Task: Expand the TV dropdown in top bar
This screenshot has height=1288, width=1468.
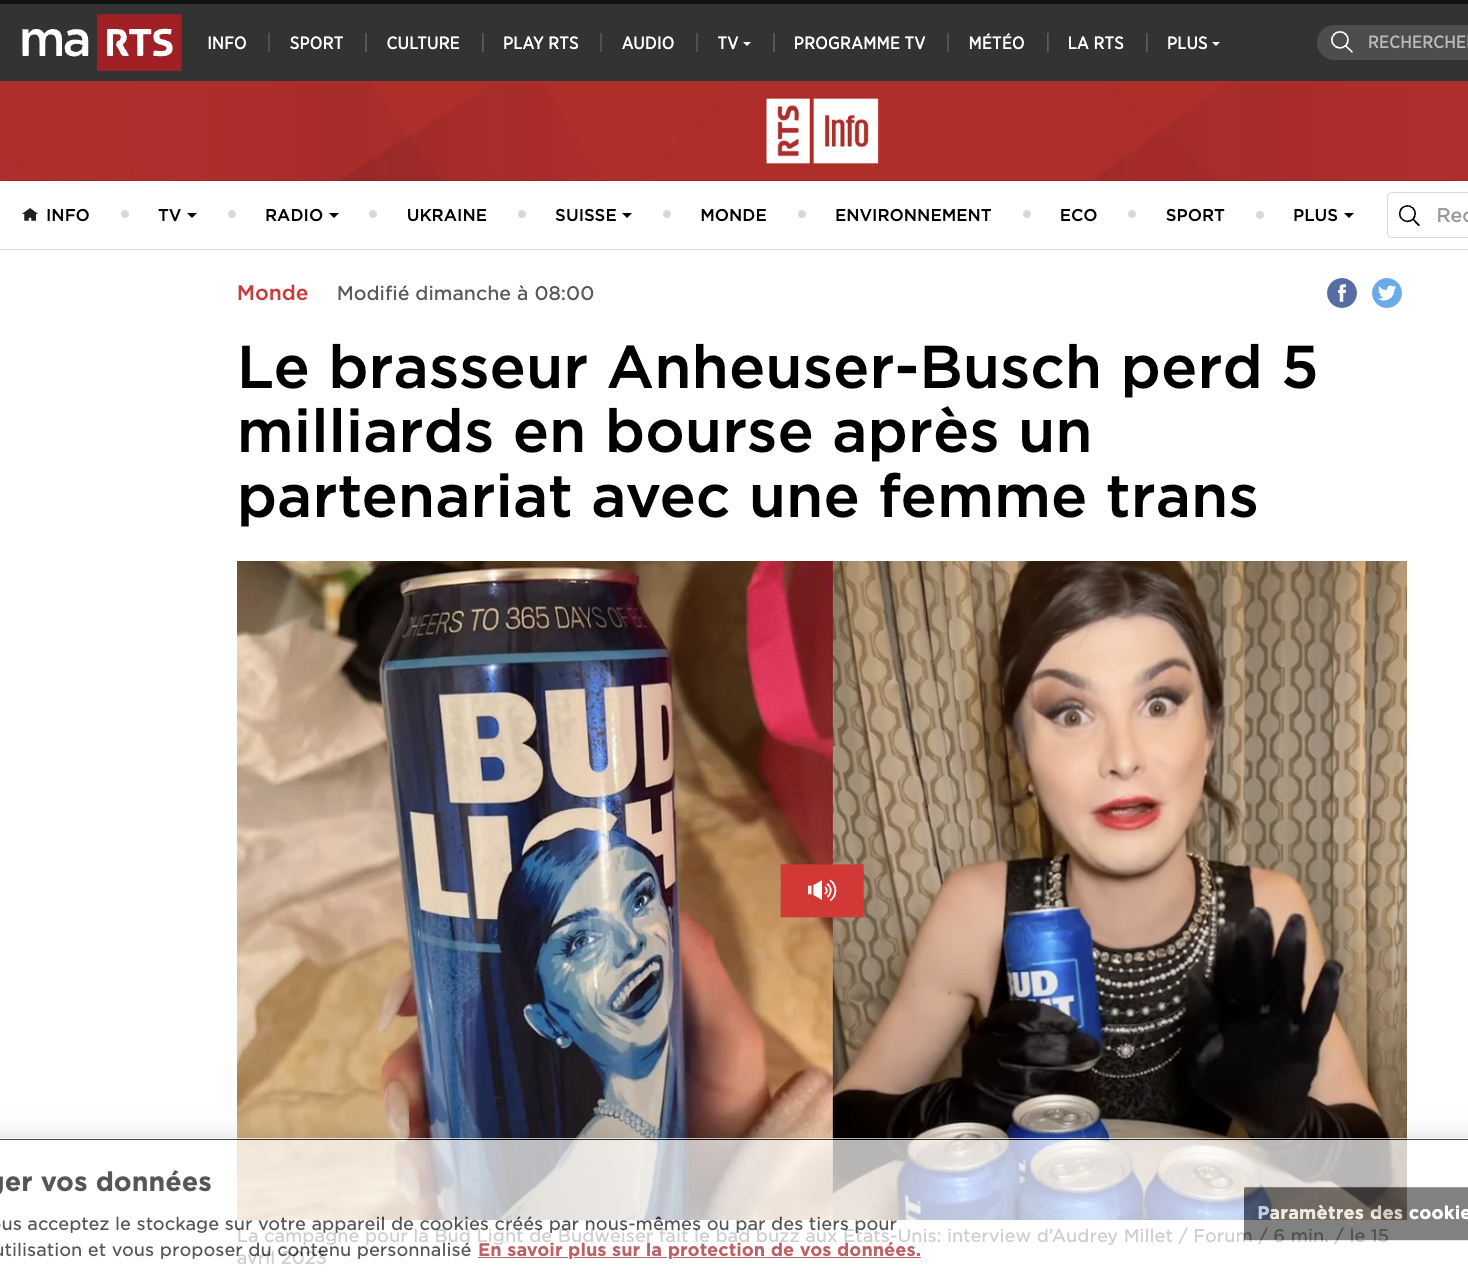Action: (x=734, y=43)
